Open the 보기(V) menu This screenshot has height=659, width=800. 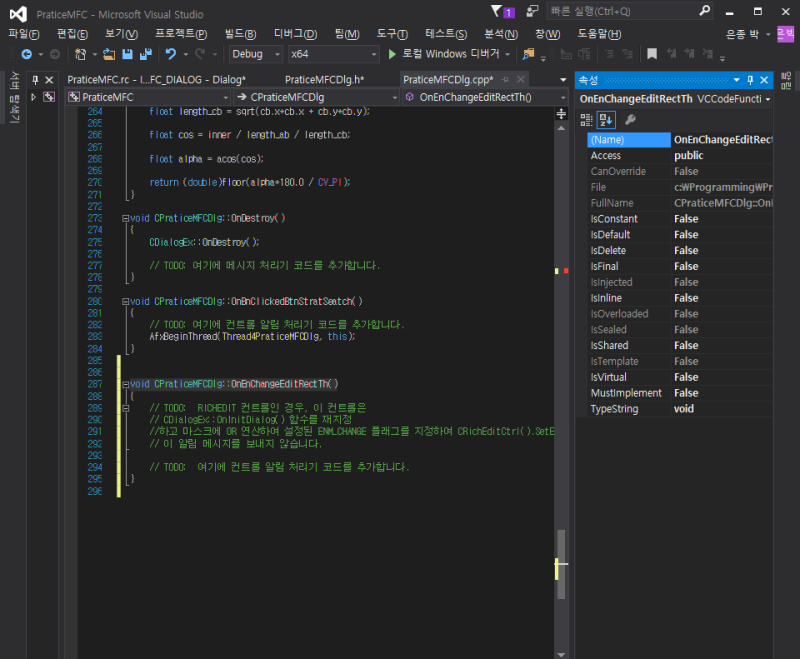[x=121, y=34]
